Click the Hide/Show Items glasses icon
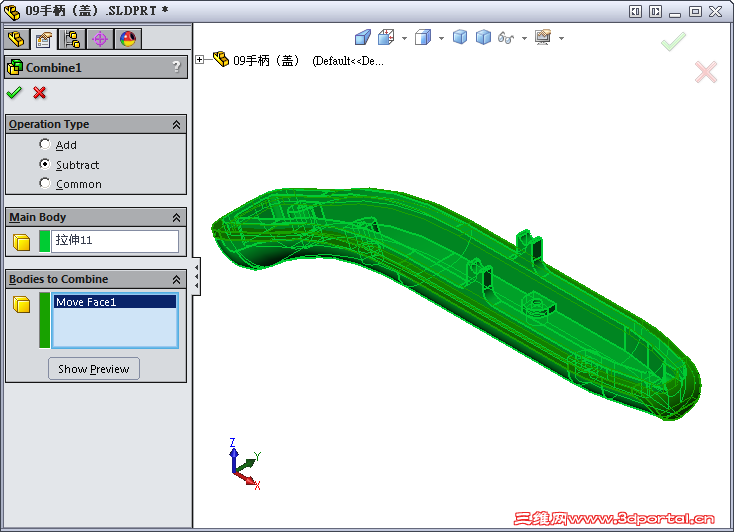 tap(506, 37)
